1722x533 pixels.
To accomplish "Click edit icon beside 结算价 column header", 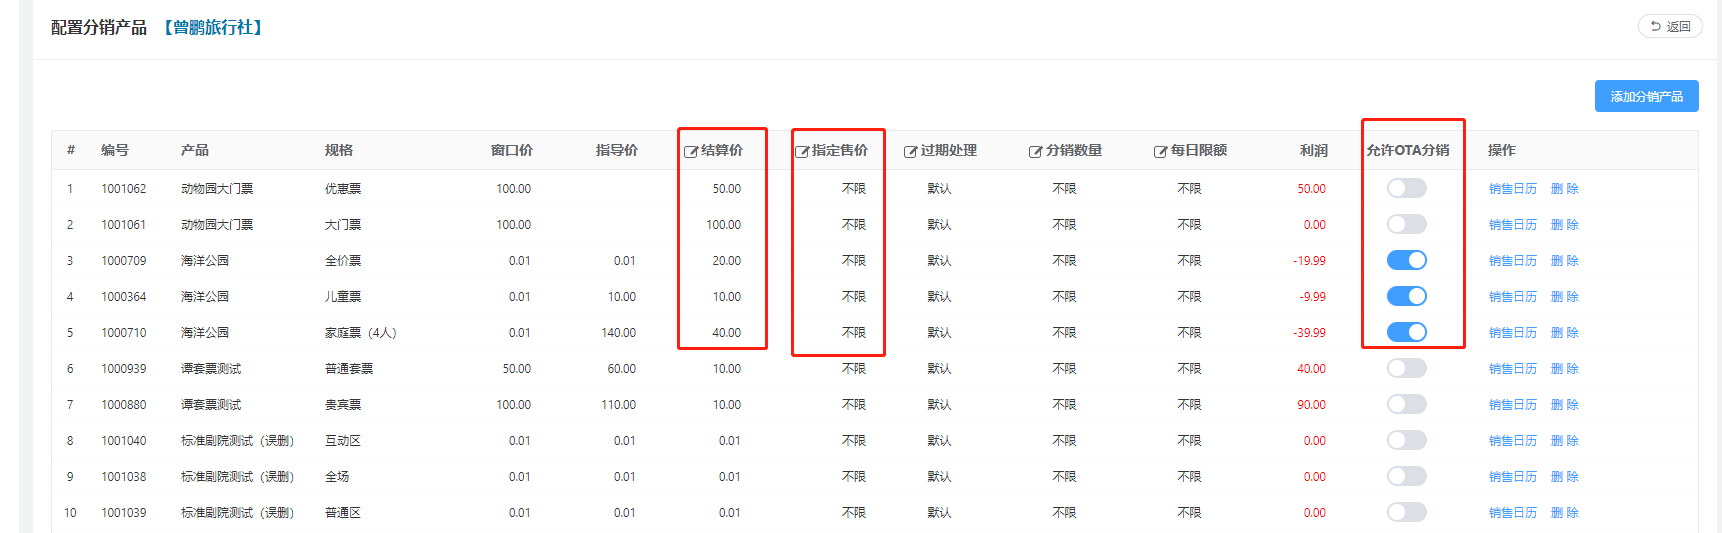I will 690,152.
